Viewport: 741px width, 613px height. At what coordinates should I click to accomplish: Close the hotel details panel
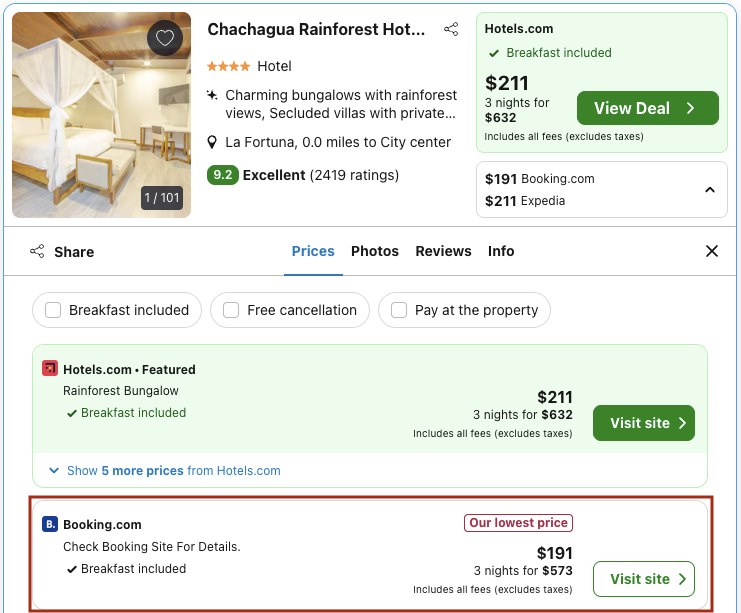pyautogui.click(x=712, y=251)
